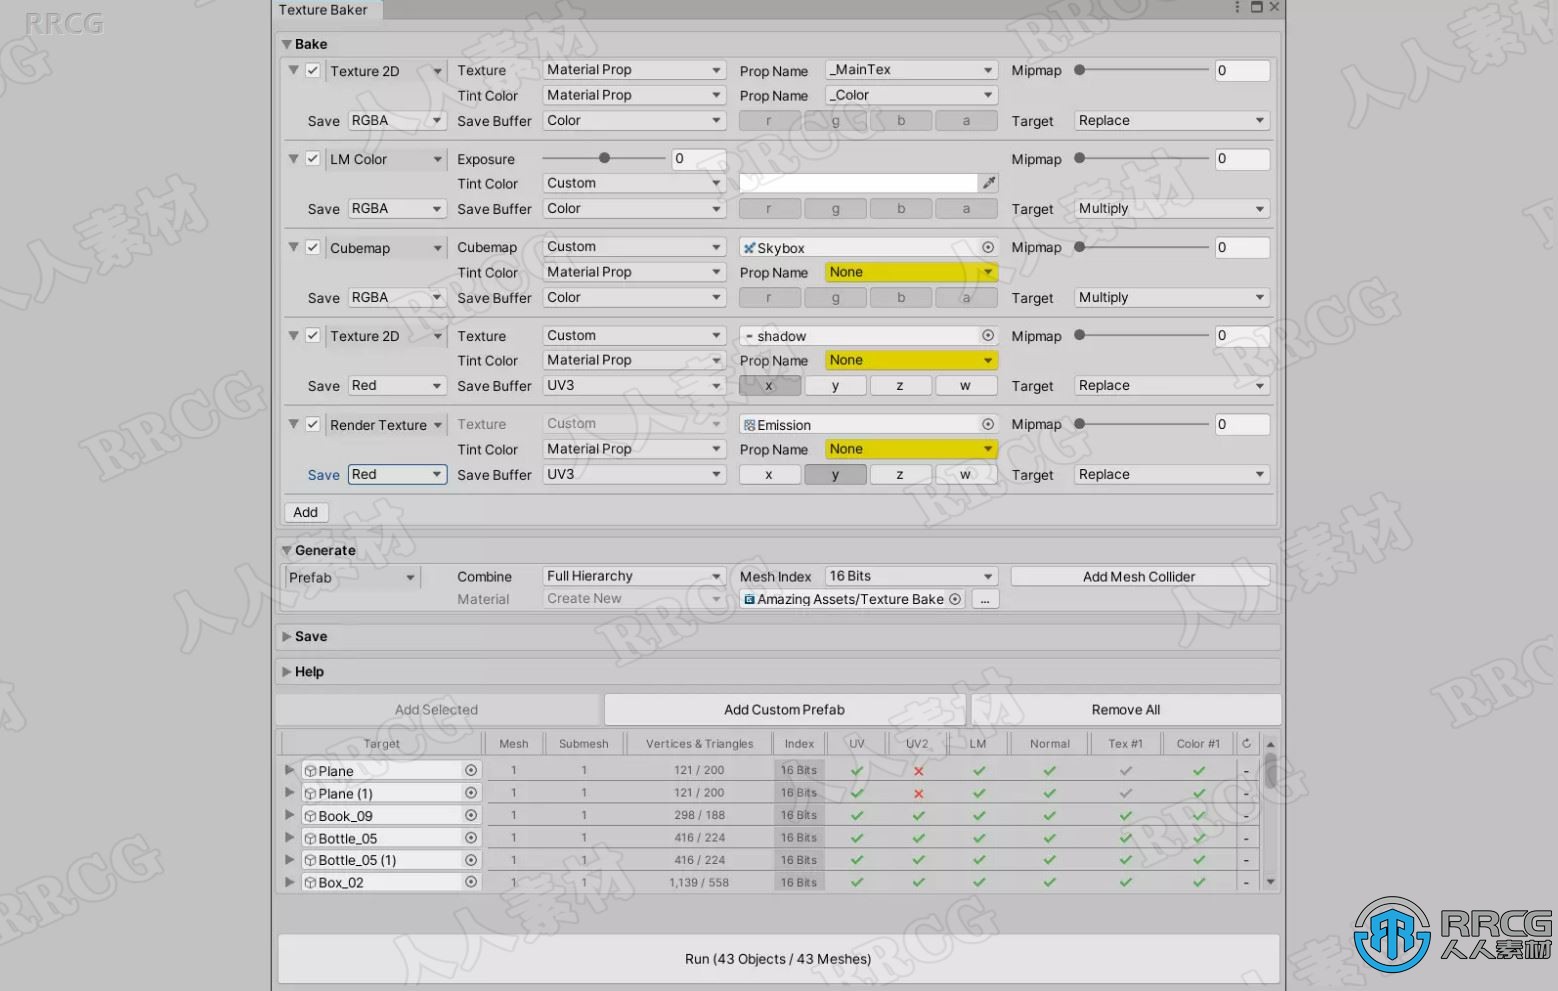
Task: Click the Plane row remove minus button
Action: pyautogui.click(x=1246, y=771)
